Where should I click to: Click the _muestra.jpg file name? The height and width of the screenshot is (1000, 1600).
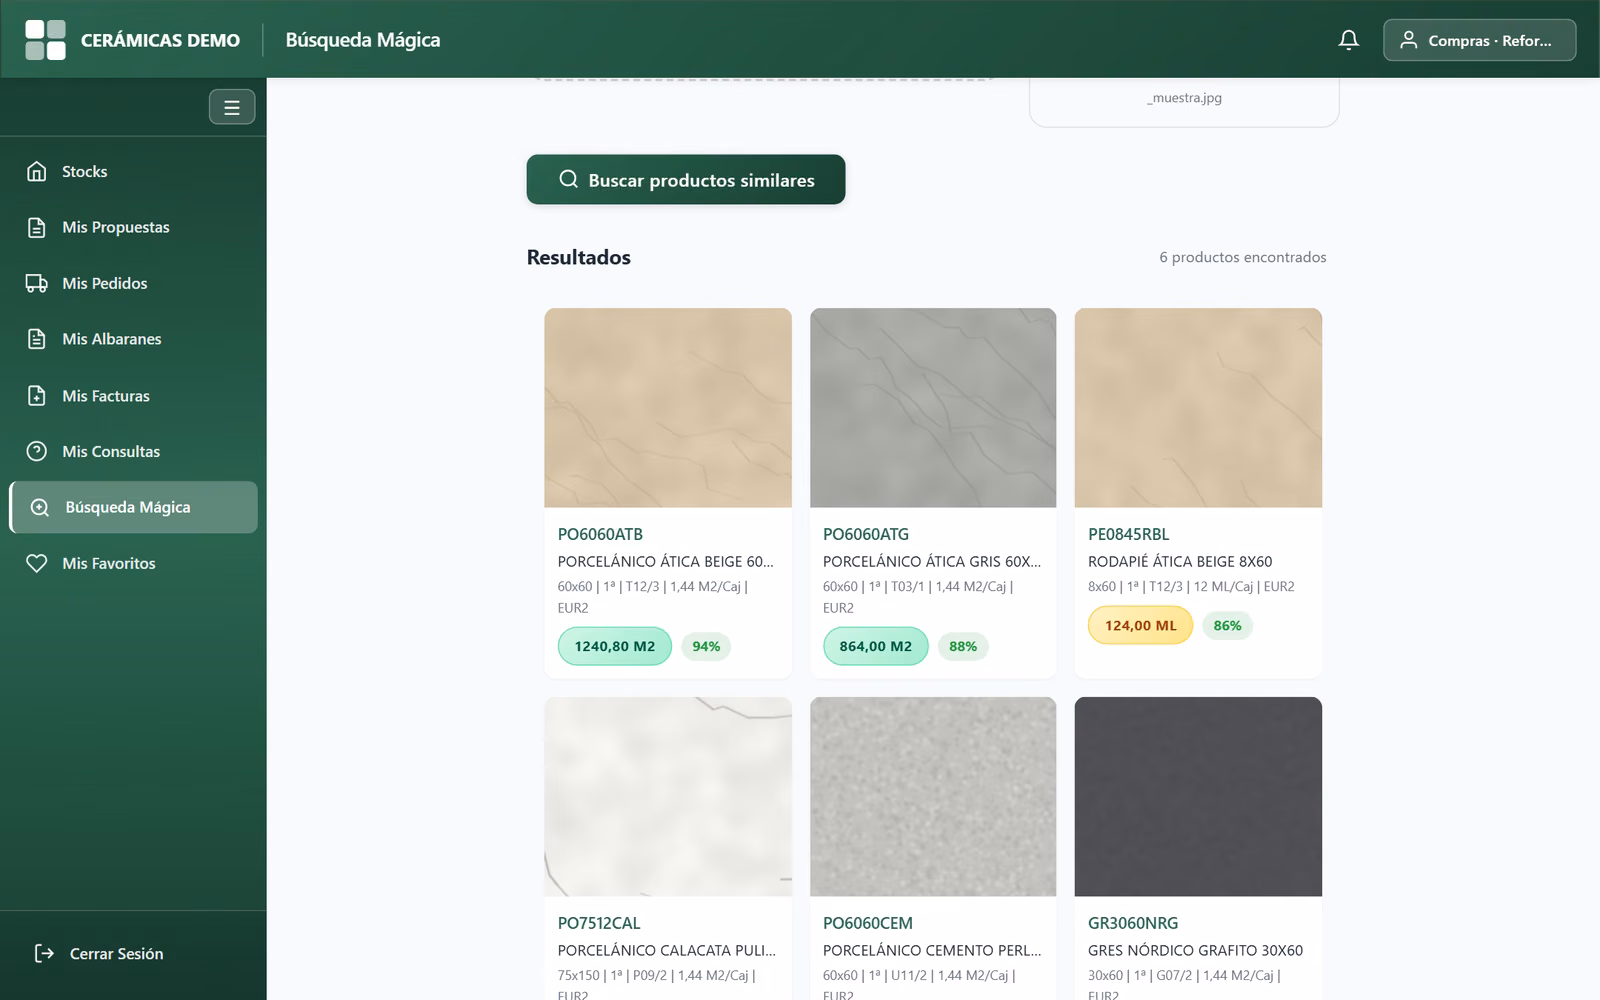coord(1184,98)
